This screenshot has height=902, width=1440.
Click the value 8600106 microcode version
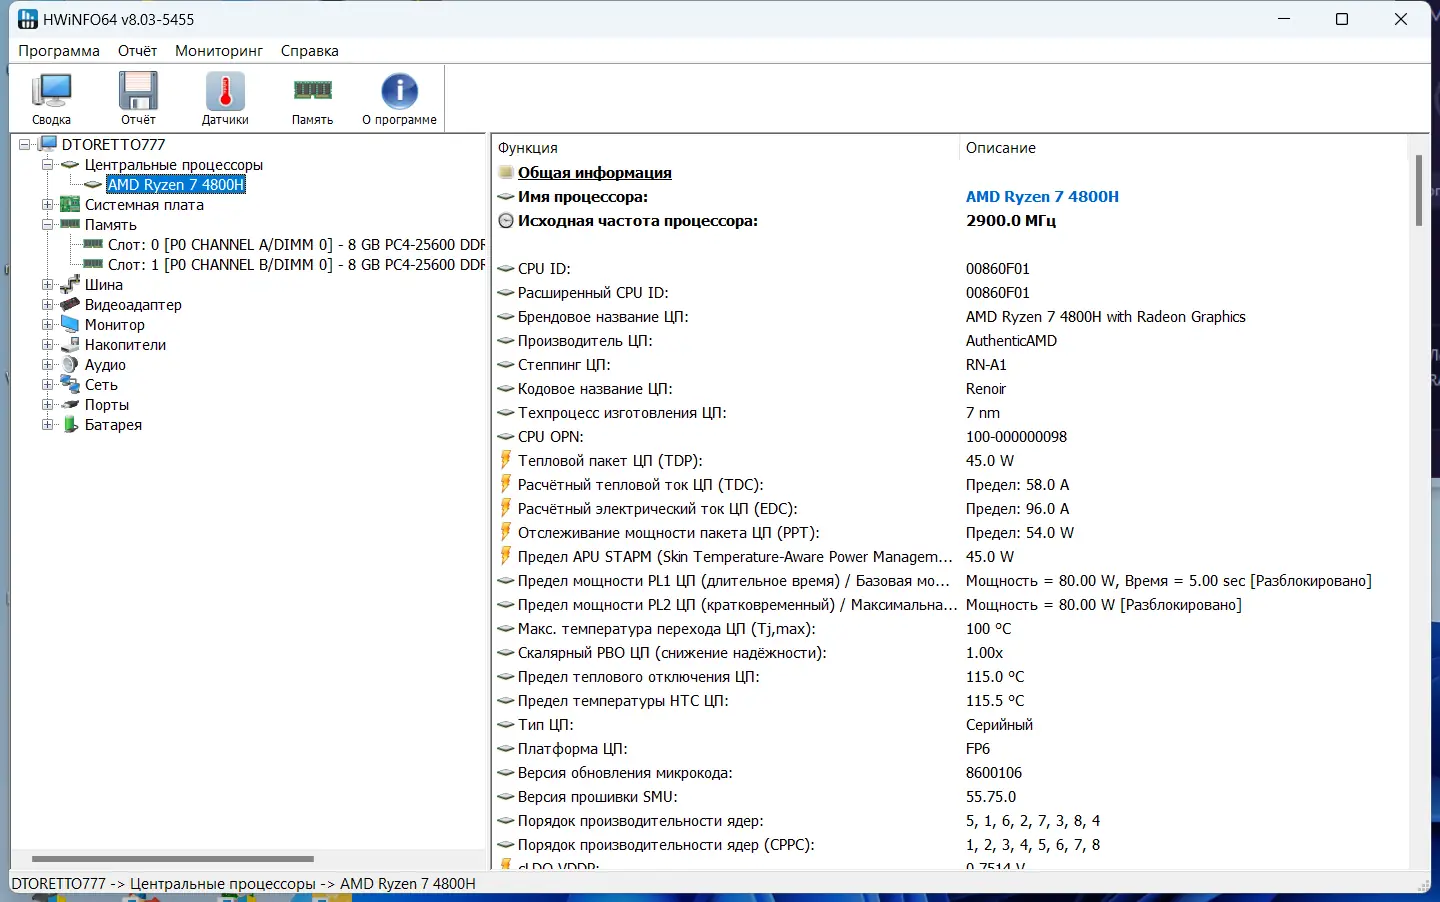pyautogui.click(x=994, y=772)
